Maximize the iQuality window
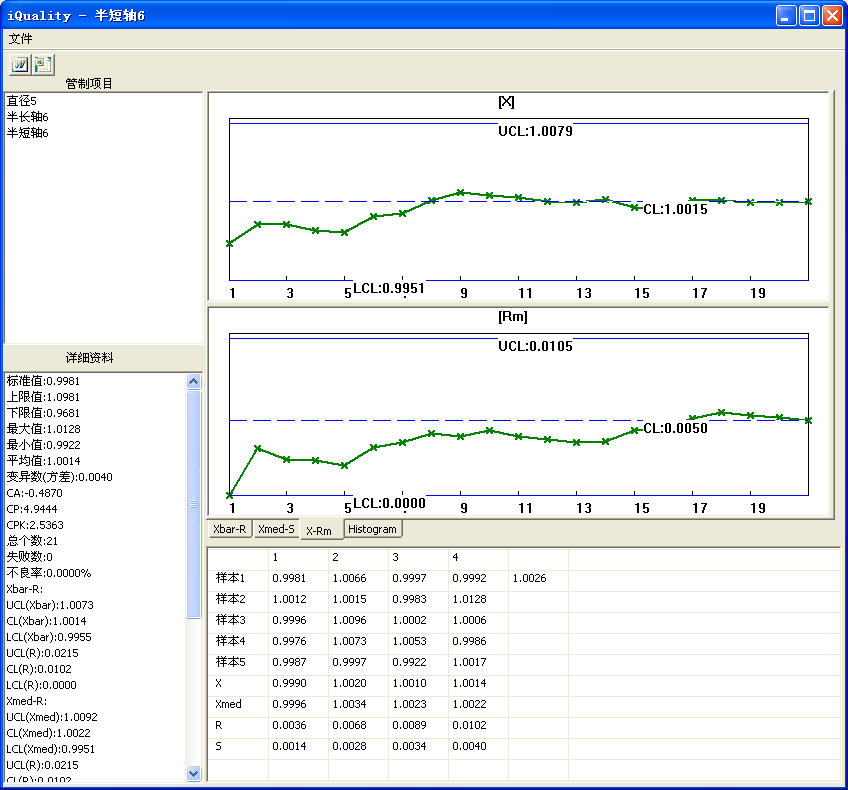848x790 pixels. click(x=810, y=15)
